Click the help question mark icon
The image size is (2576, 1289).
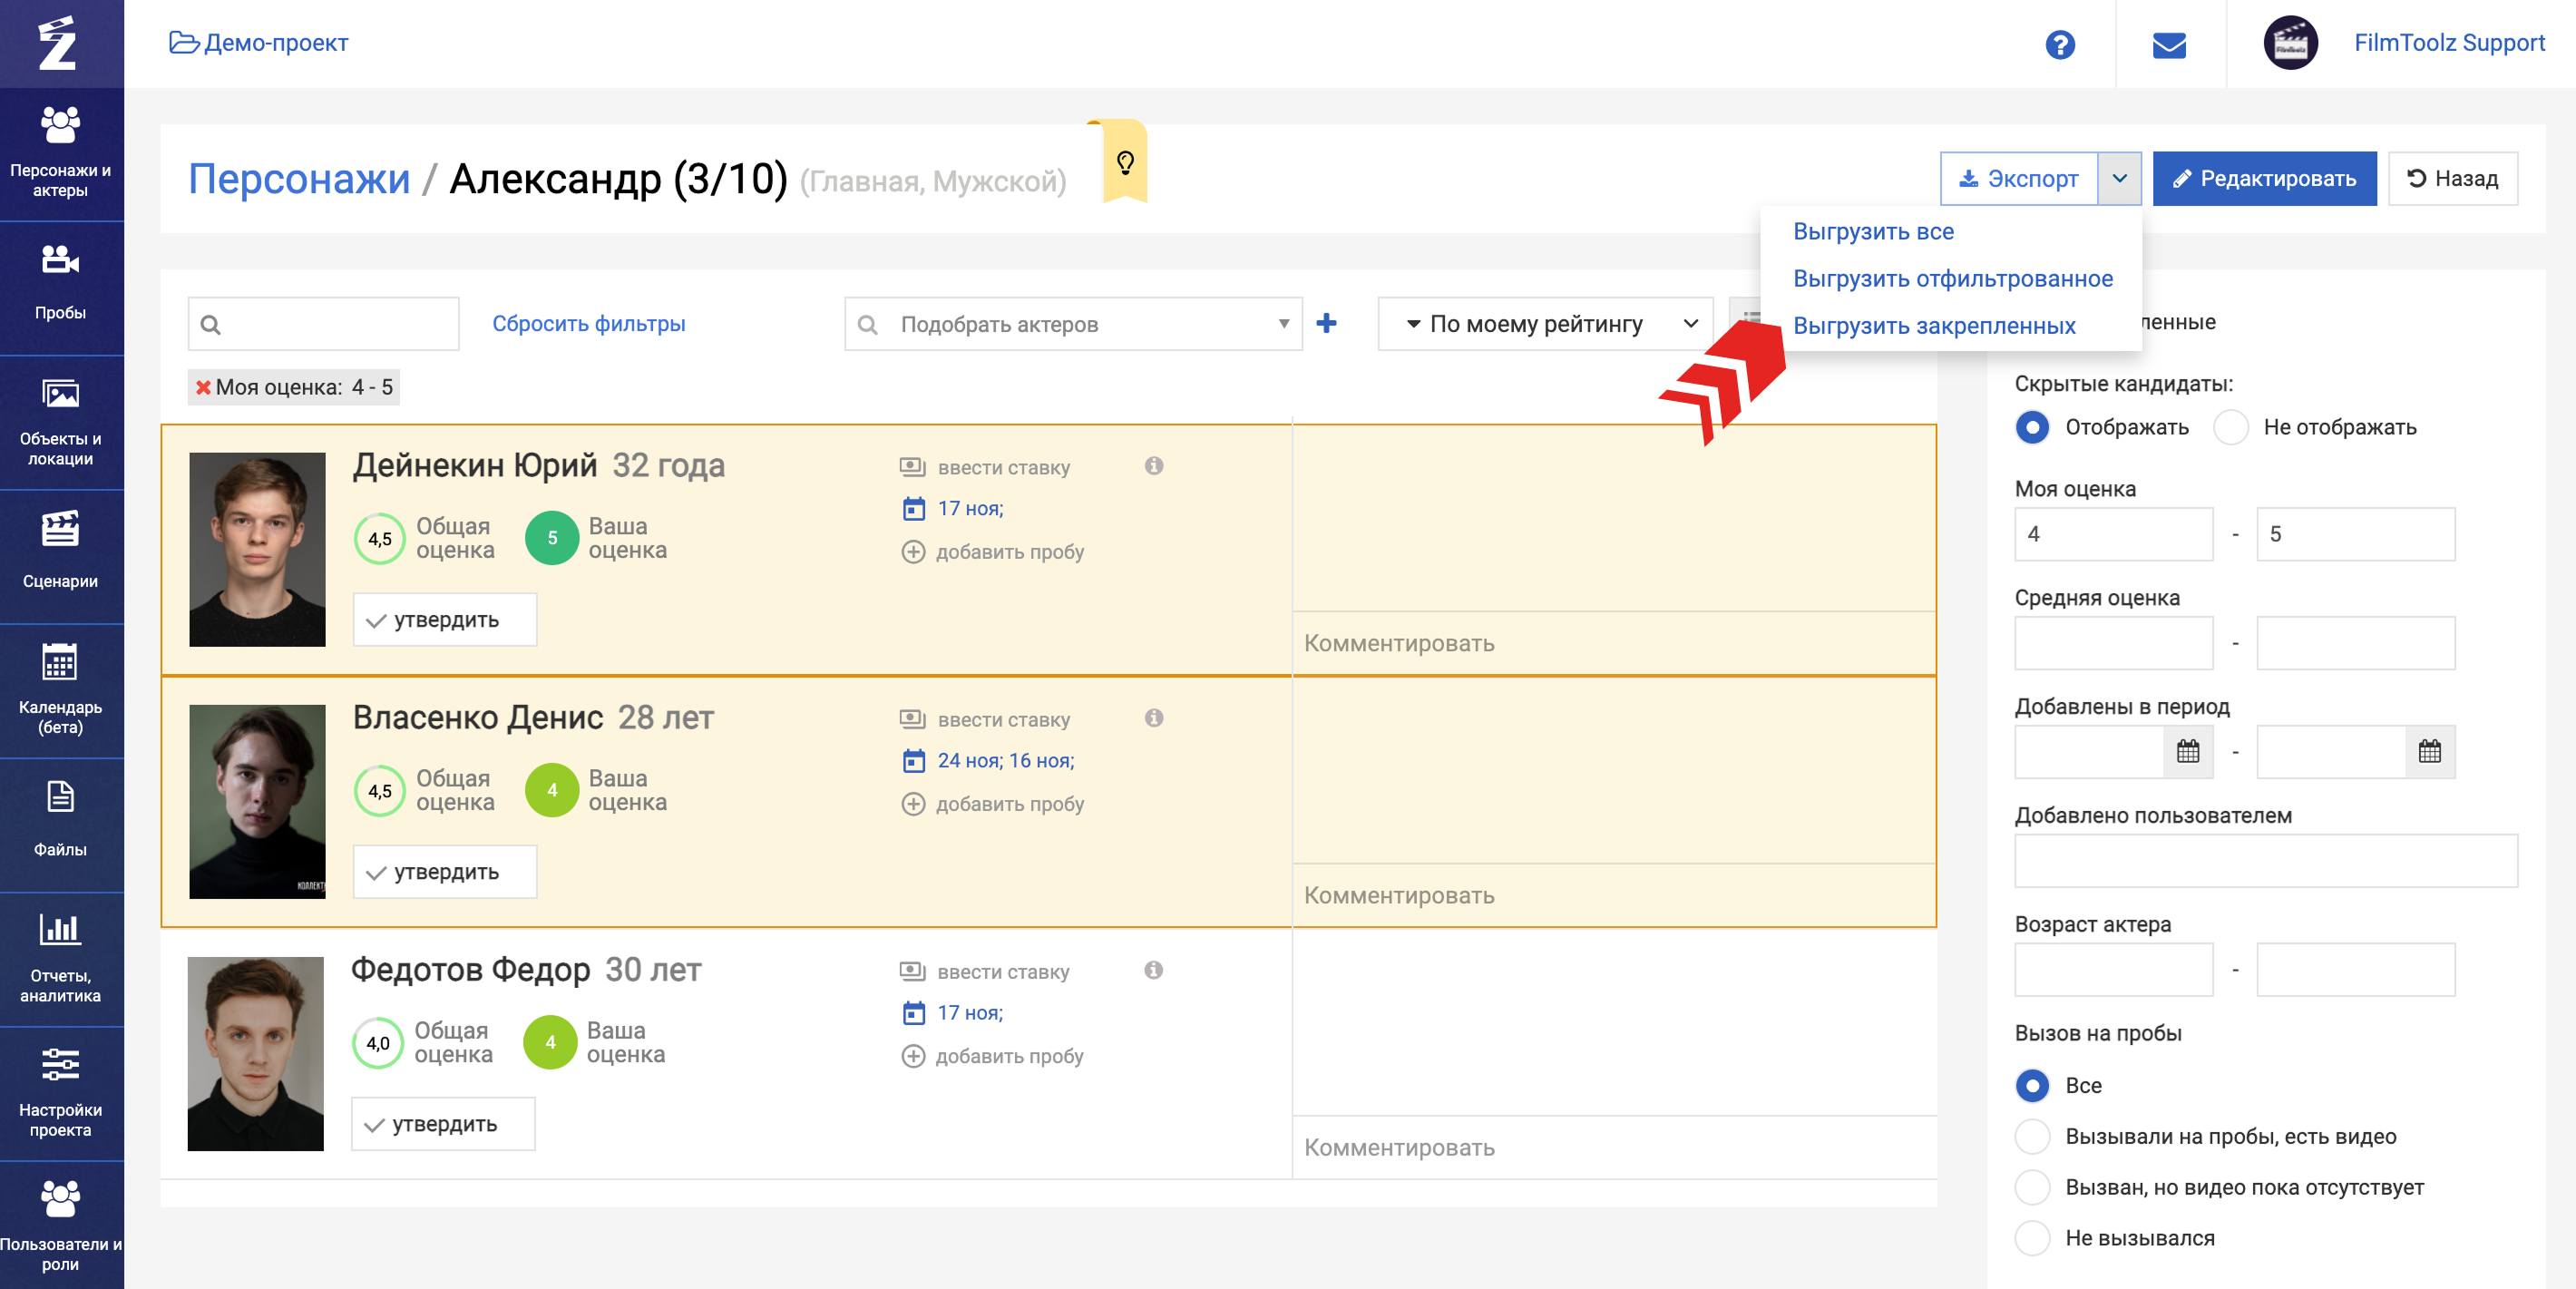point(2059,44)
